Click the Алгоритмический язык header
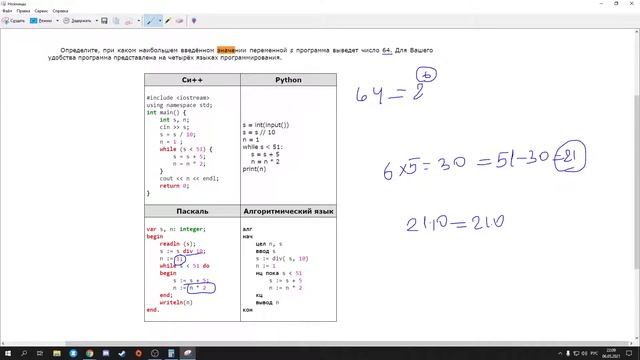 (x=288, y=211)
